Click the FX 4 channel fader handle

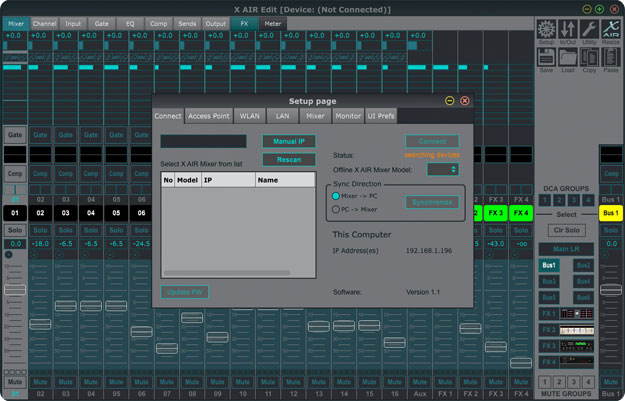pos(521,363)
